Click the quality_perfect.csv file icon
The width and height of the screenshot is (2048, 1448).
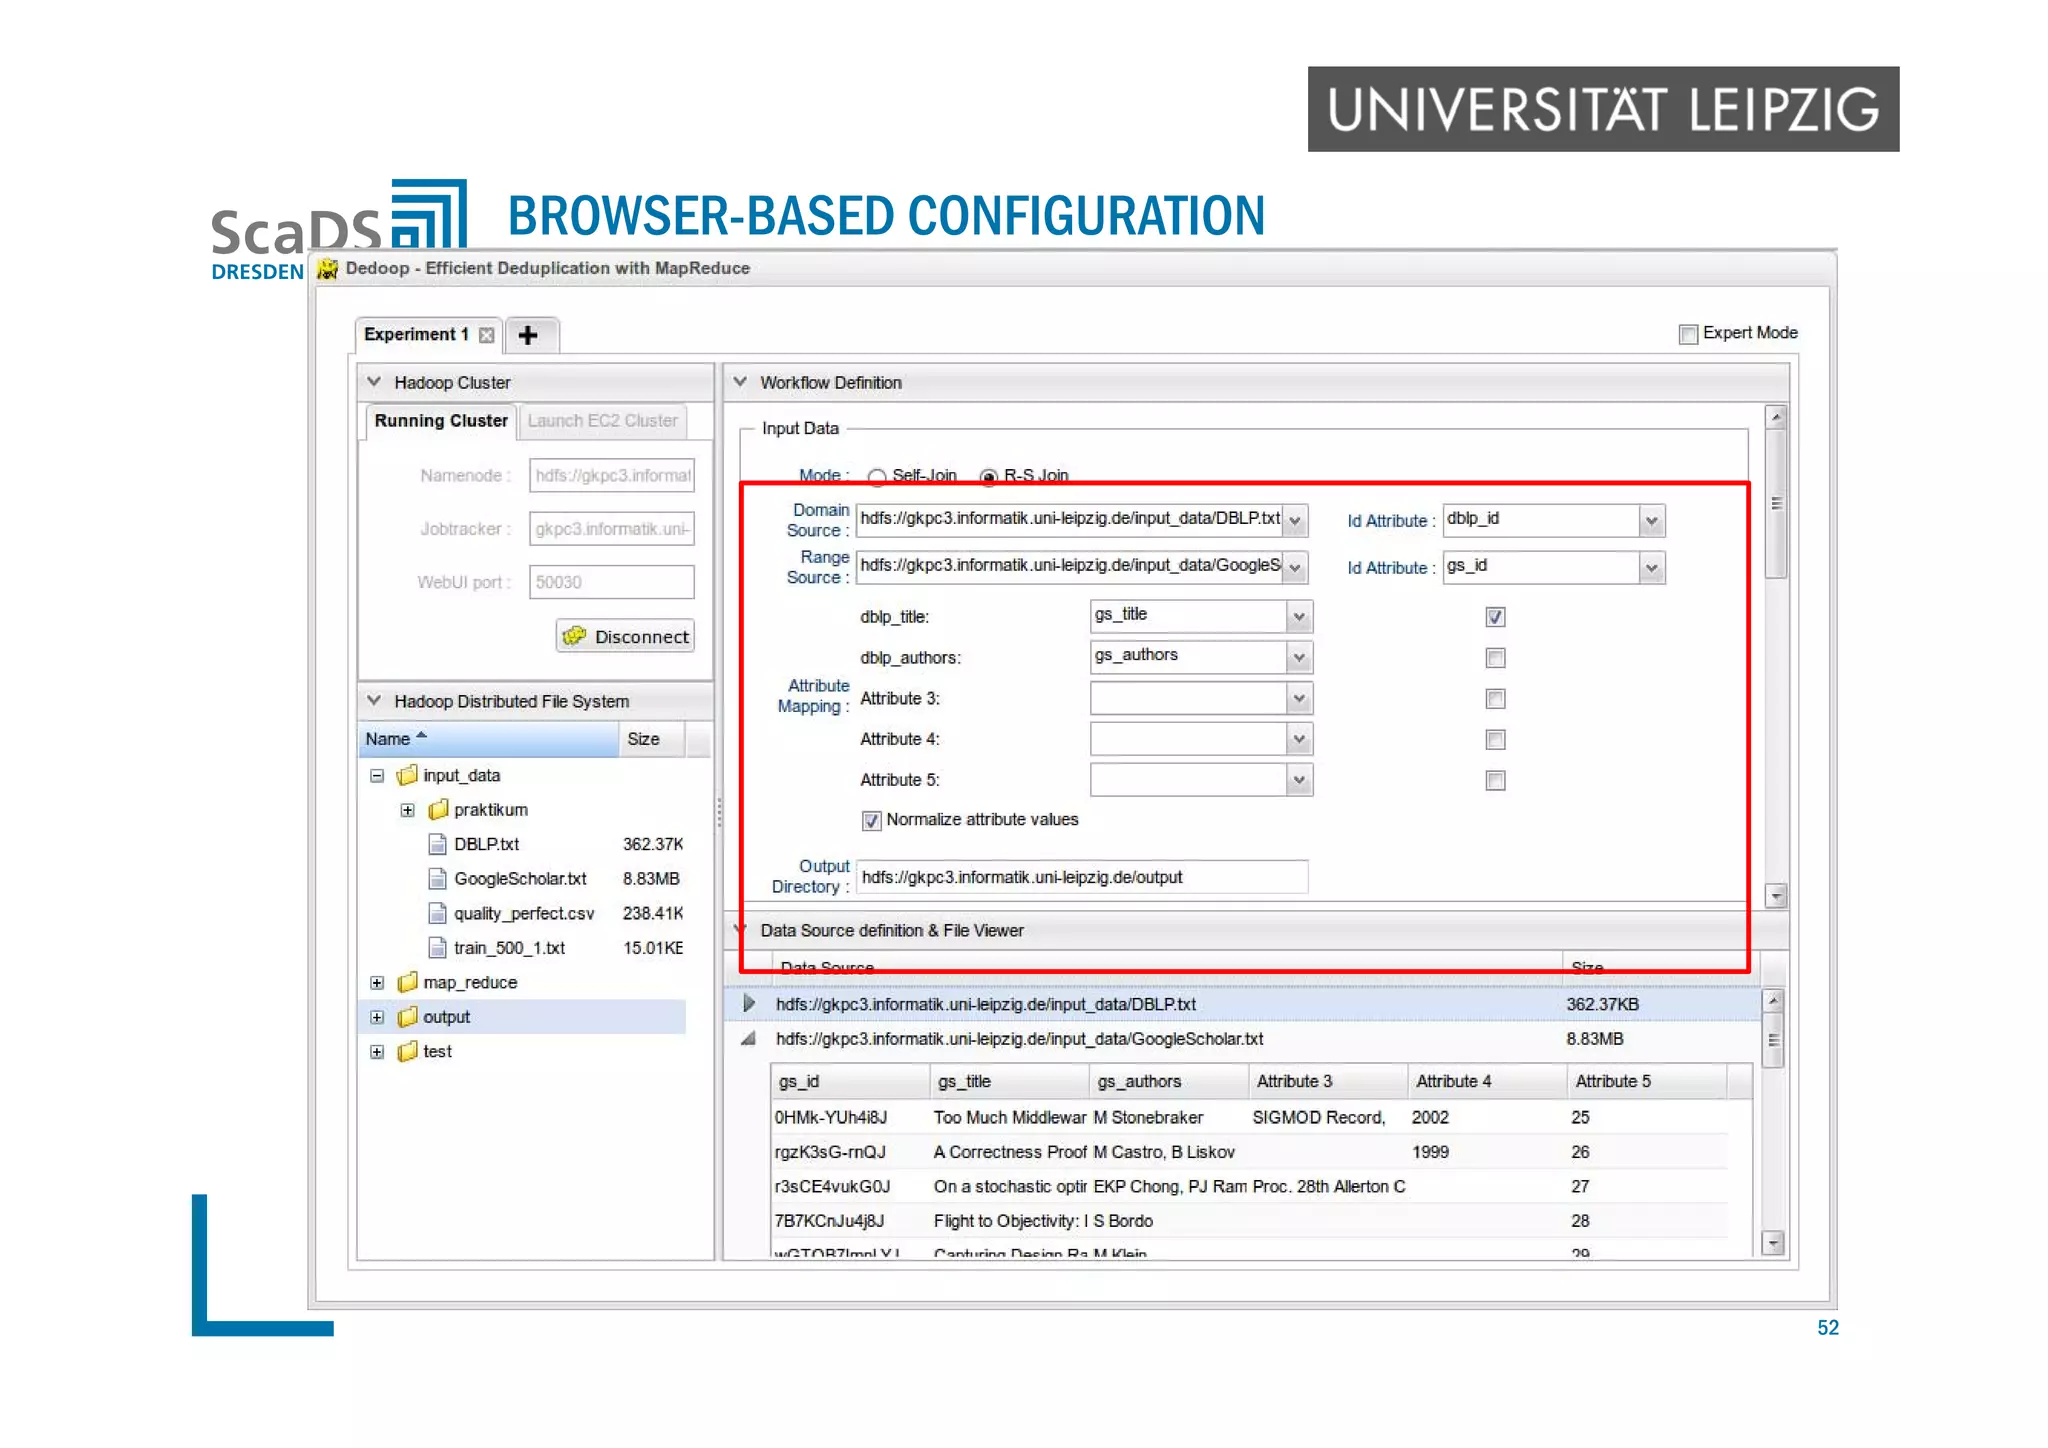(x=437, y=913)
